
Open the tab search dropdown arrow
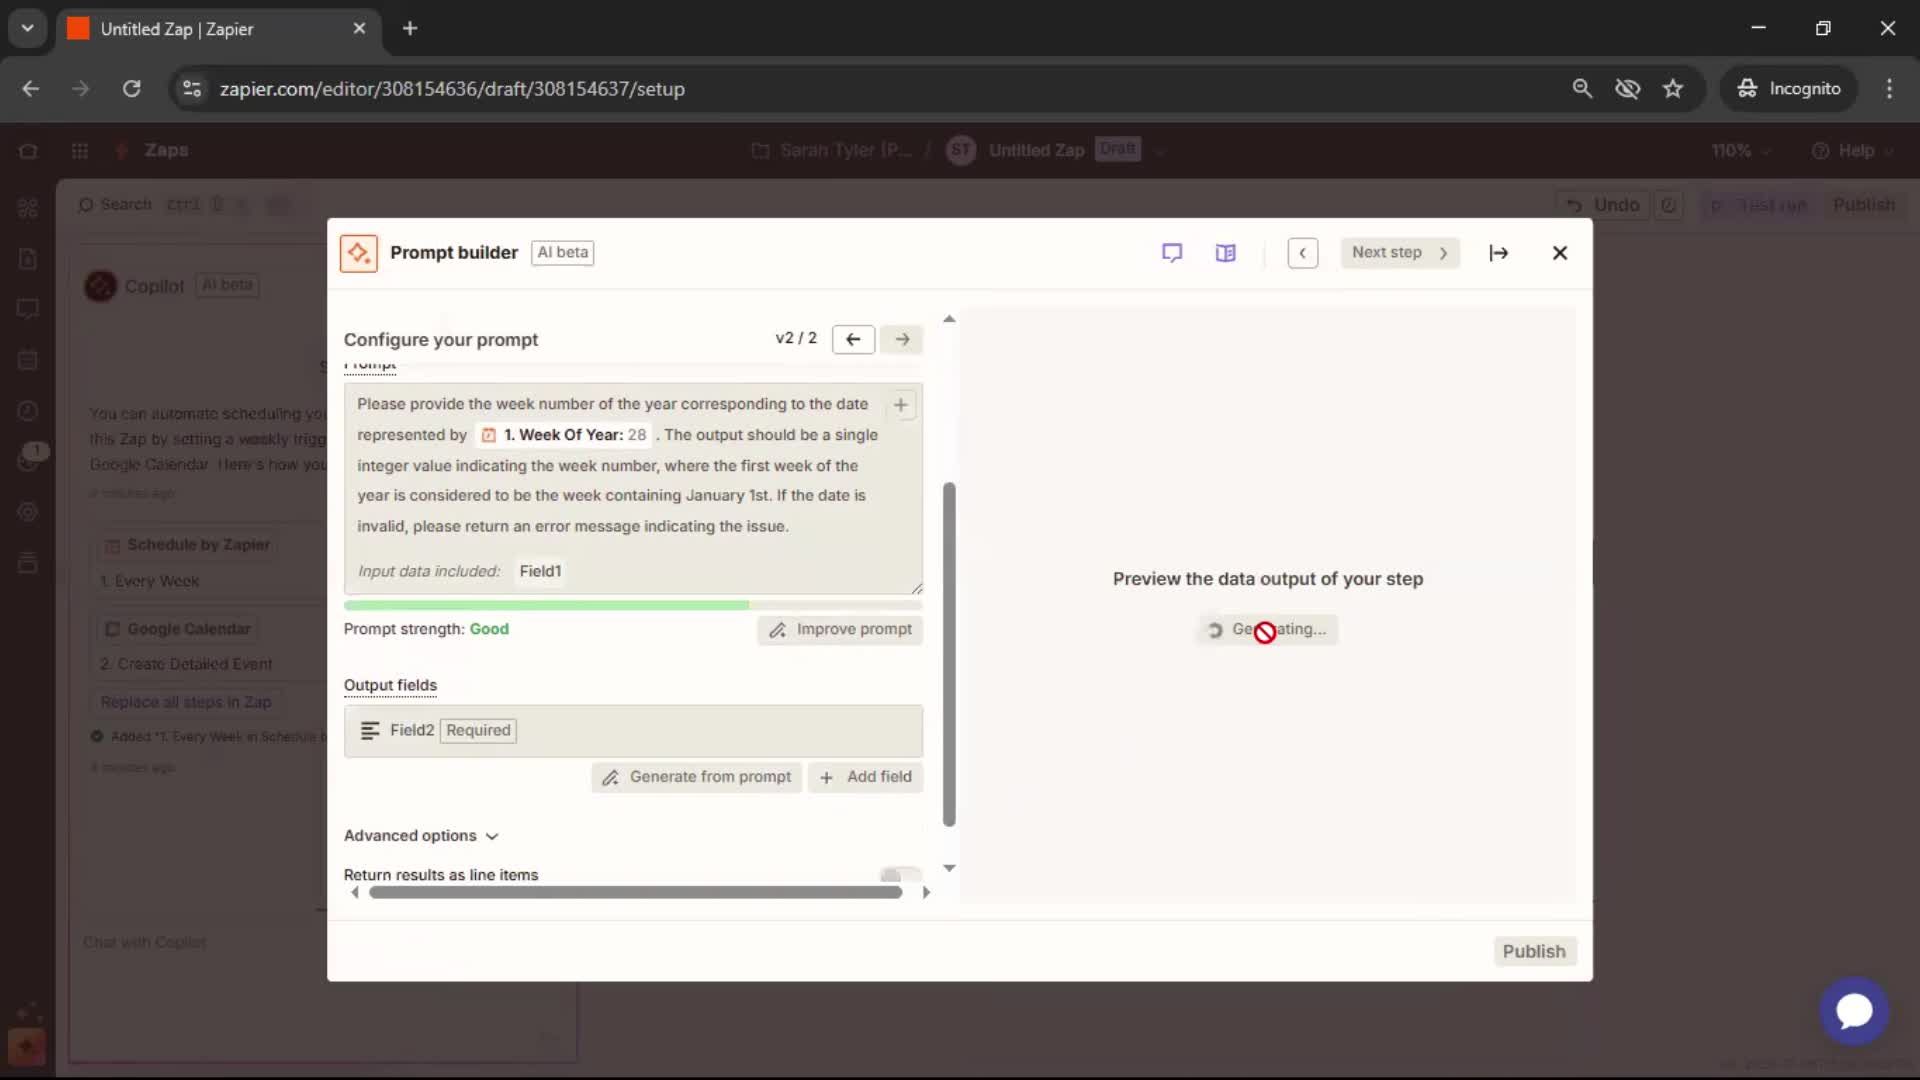(28, 29)
